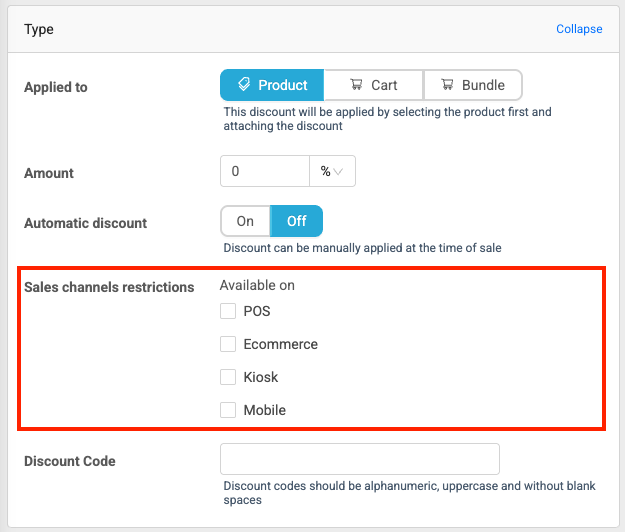Click the Sales channels restrictions label
This screenshot has width=625, height=532.
pyautogui.click(x=109, y=287)
